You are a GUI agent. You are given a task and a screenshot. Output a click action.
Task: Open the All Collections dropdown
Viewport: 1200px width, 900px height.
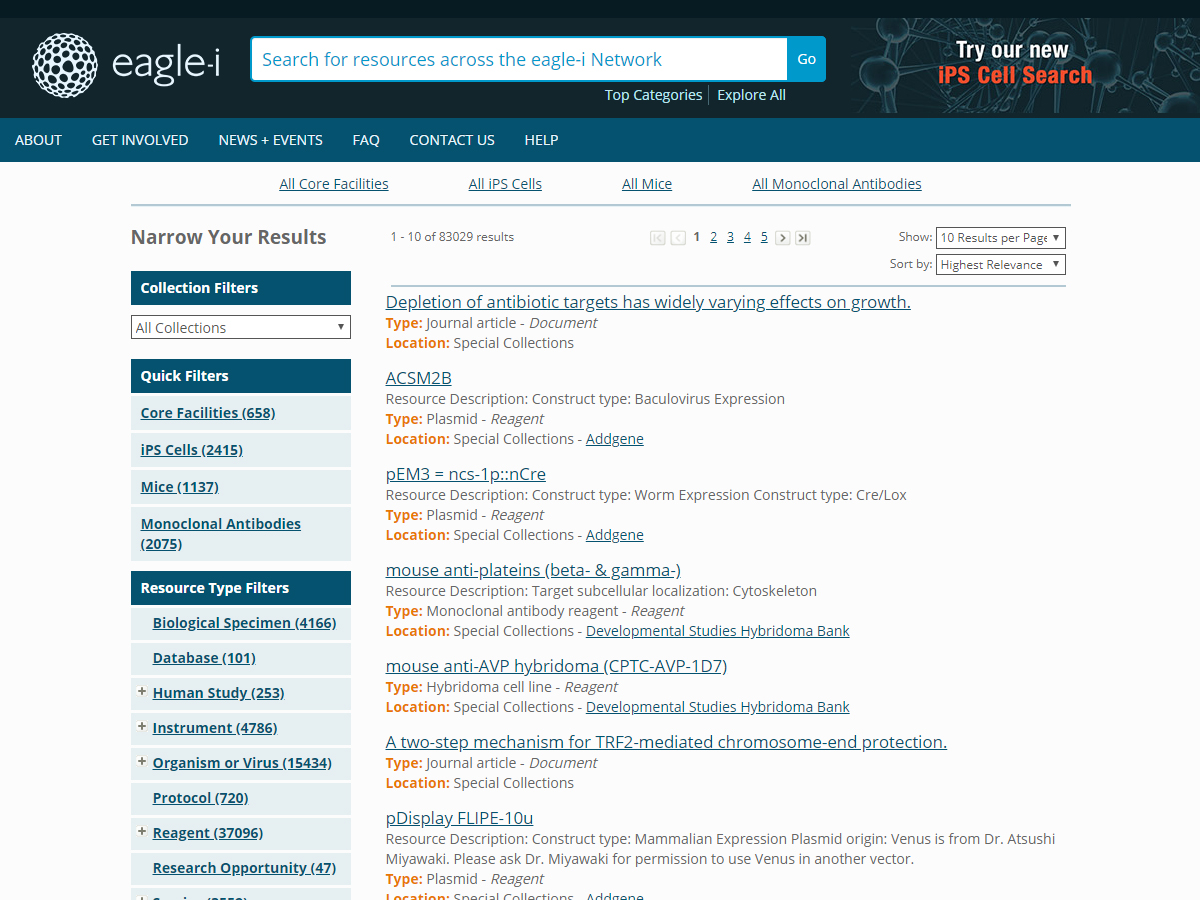click(241, 327)
